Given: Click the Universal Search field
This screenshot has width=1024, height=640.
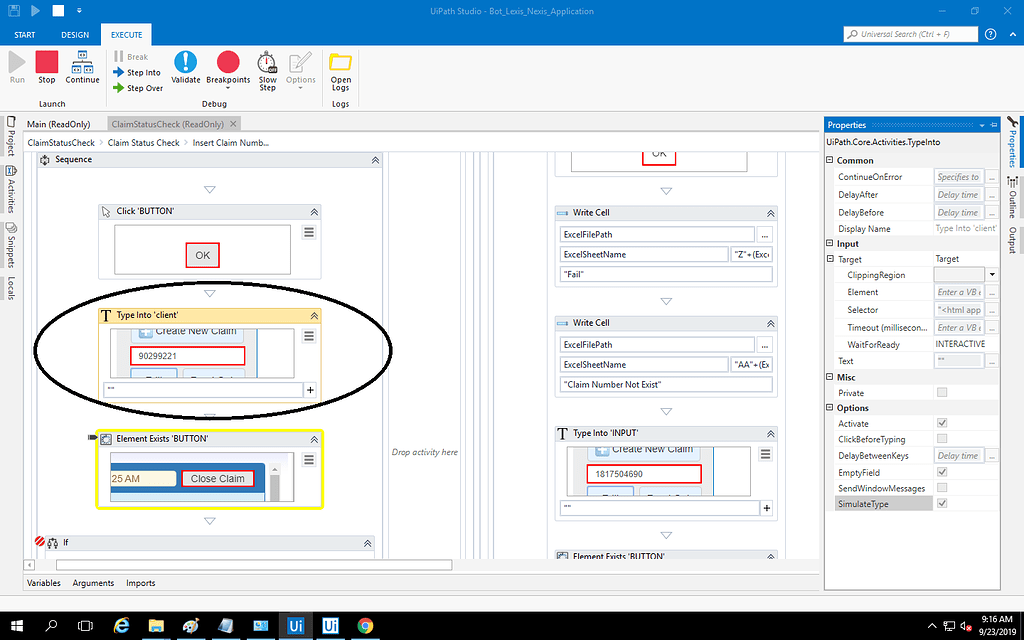Looking at the screenshot, I should [910, 33].
